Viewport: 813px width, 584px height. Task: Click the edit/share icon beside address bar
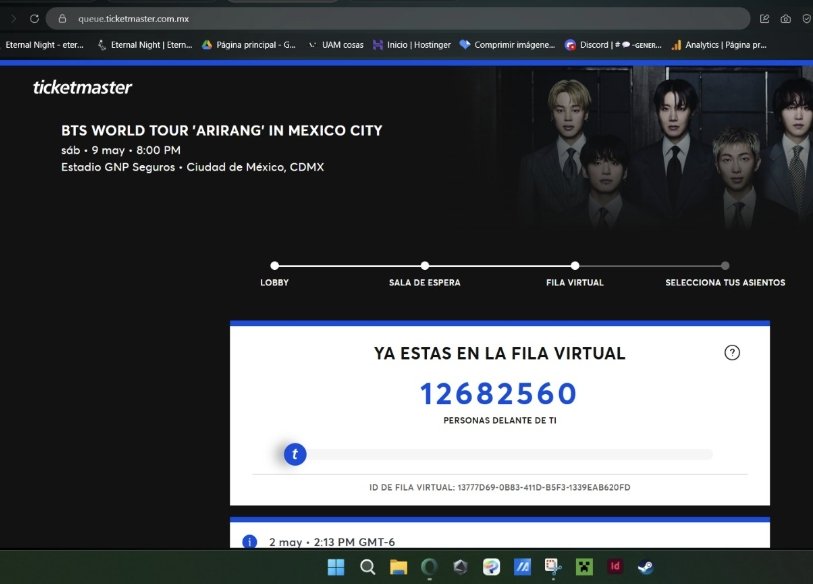(764, 19)
